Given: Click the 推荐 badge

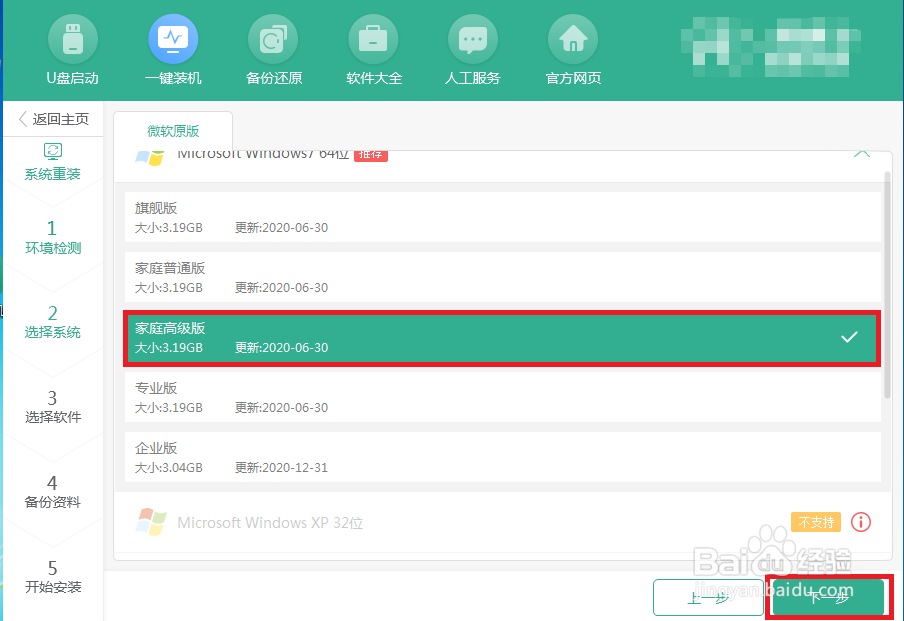Looking at the screenshot, I should pos(371,156).
